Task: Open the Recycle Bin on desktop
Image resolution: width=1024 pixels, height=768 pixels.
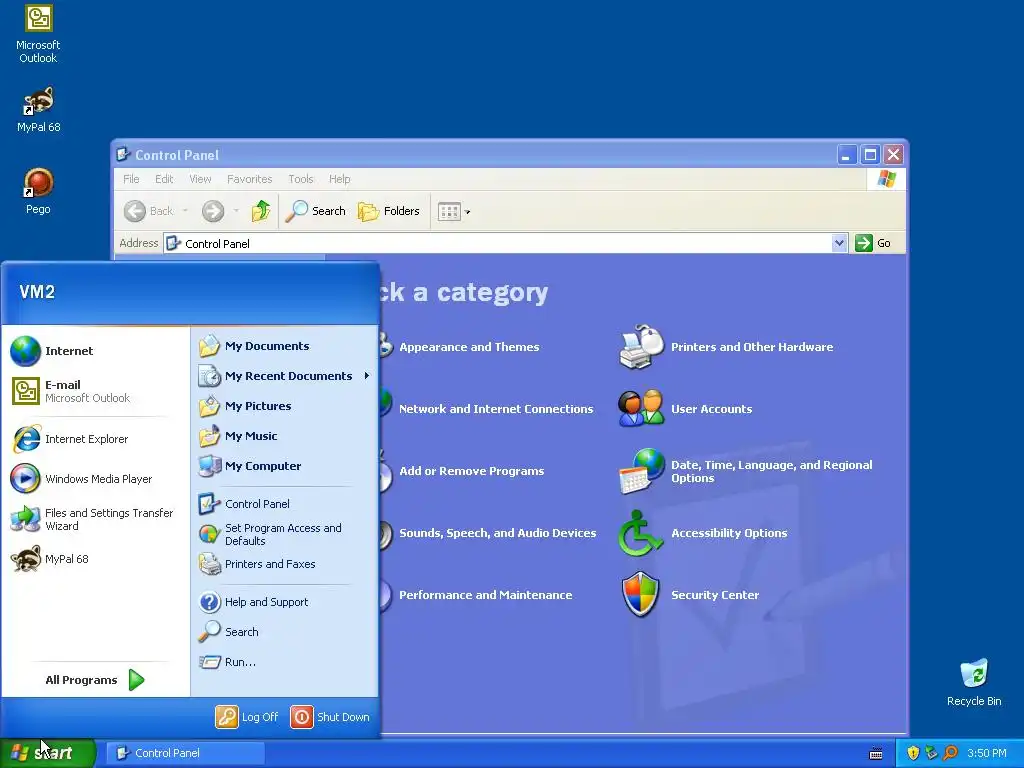Action: coord(974,683)
